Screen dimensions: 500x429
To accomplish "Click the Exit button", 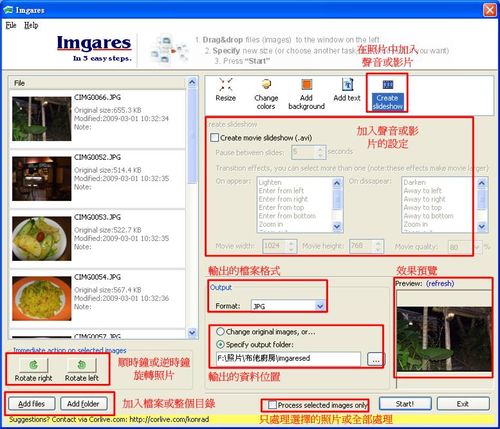I will [x=463, y=404].
